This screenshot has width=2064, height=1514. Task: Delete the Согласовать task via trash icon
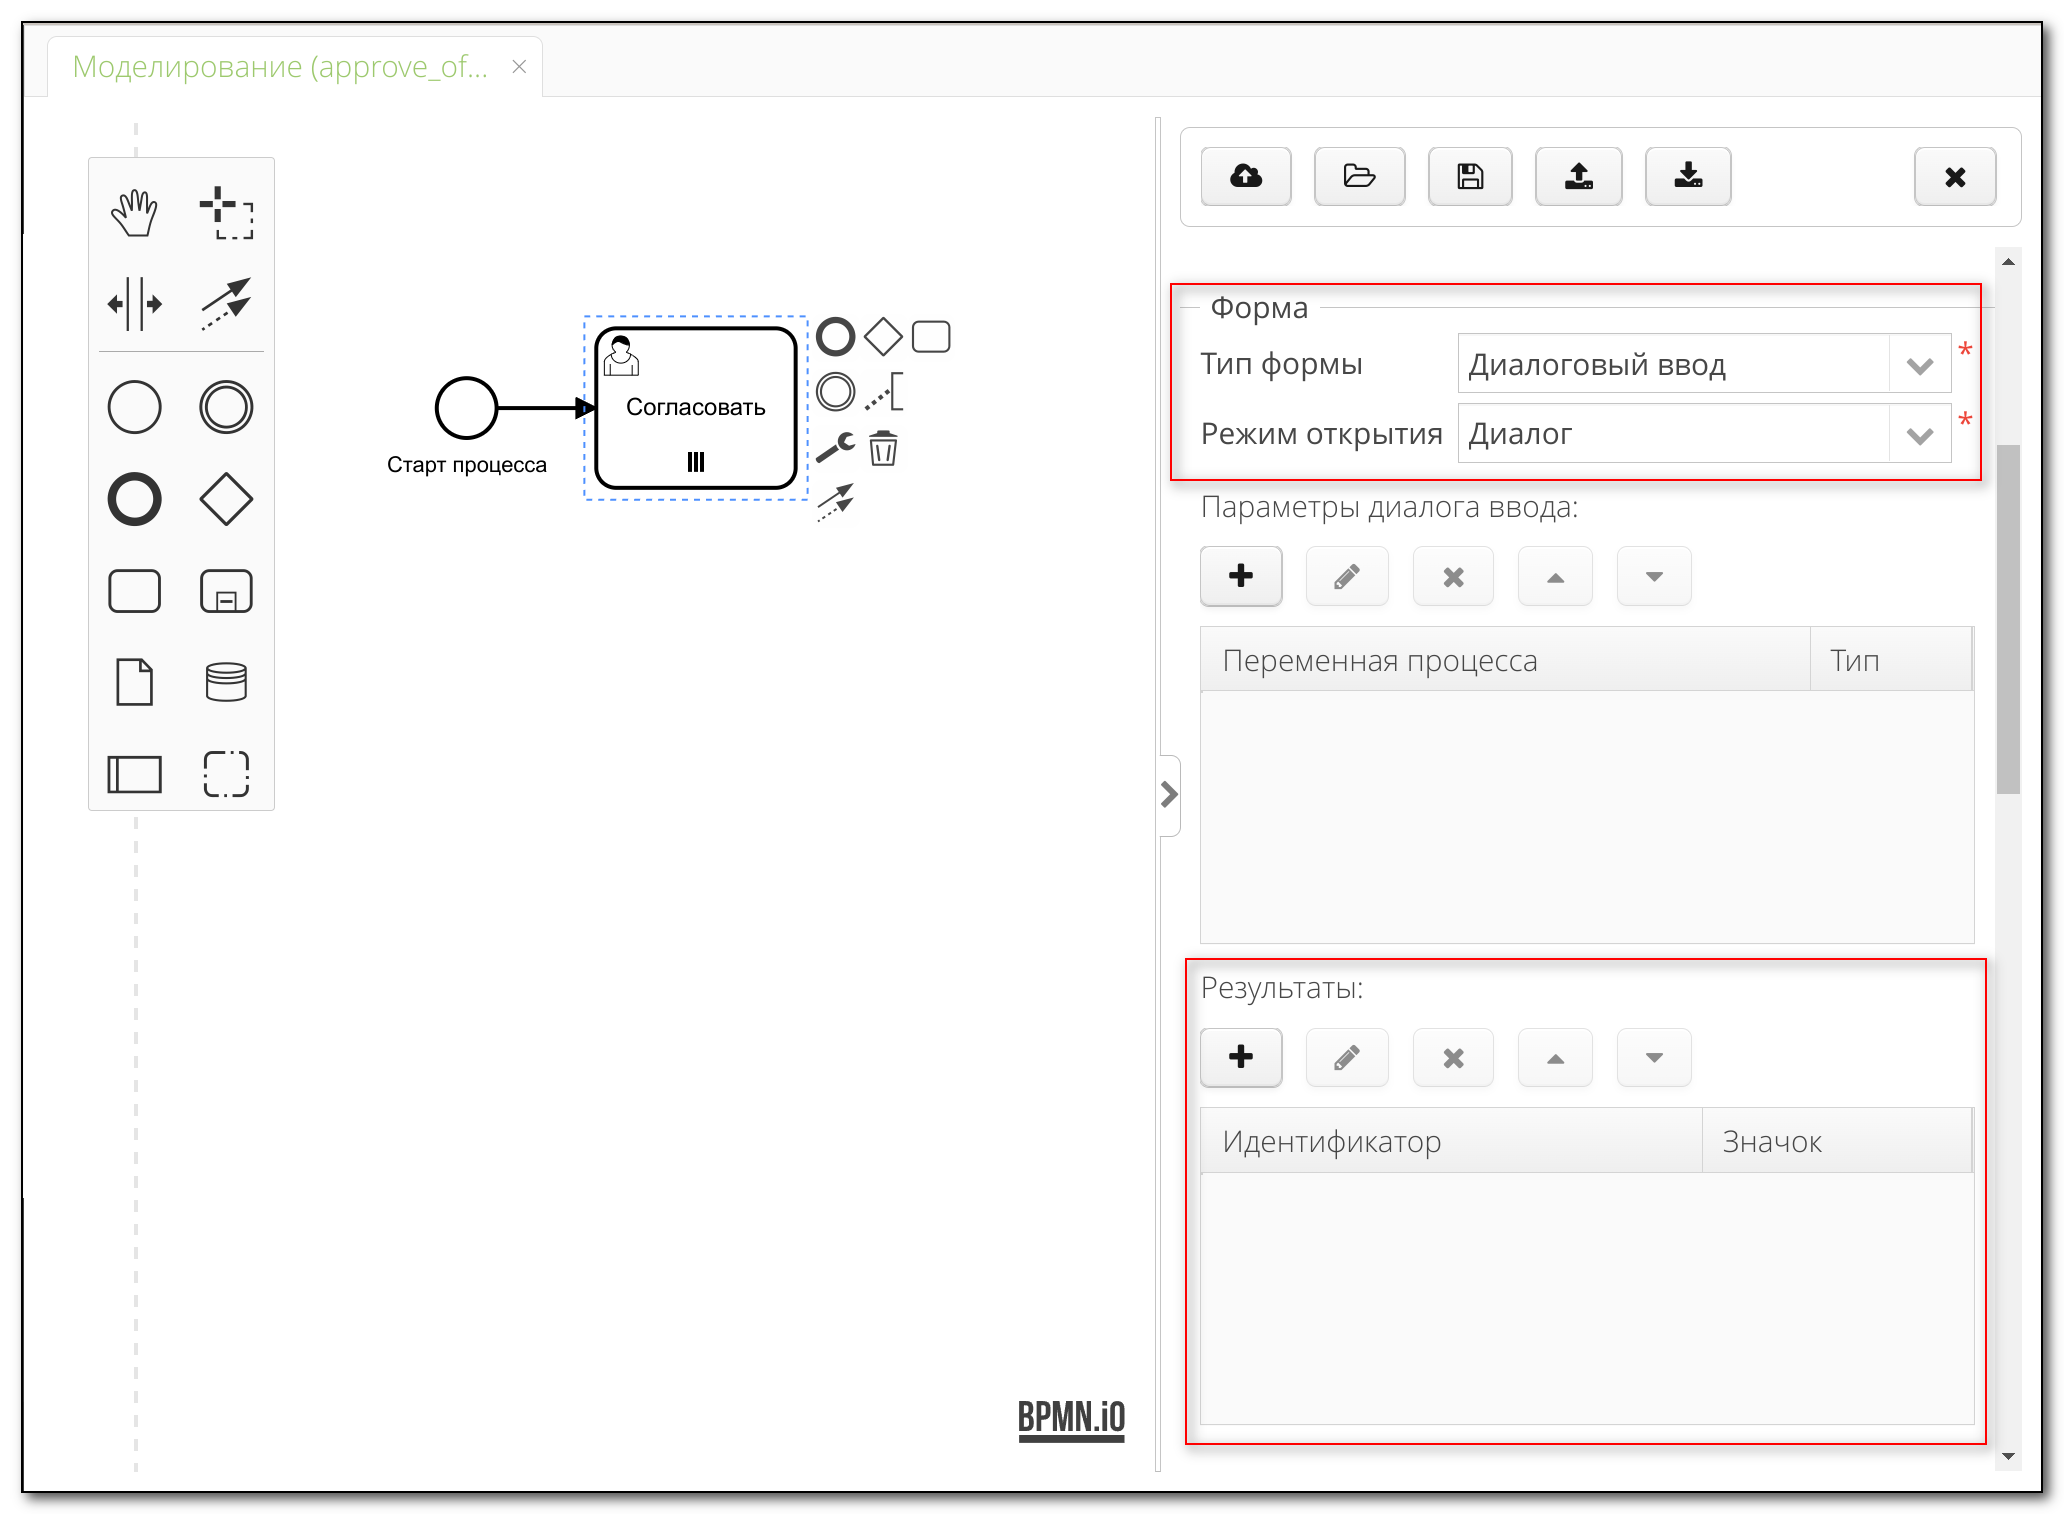coord(884,450)
